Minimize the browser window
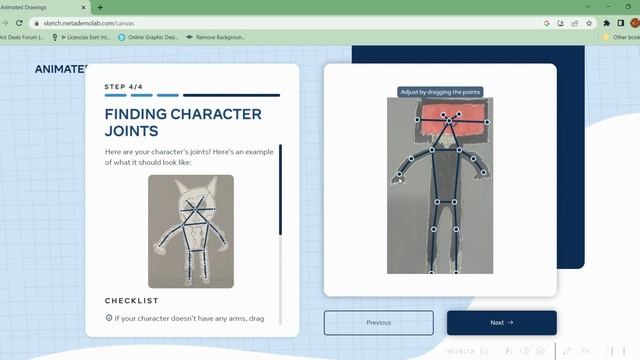 (609, 7)
